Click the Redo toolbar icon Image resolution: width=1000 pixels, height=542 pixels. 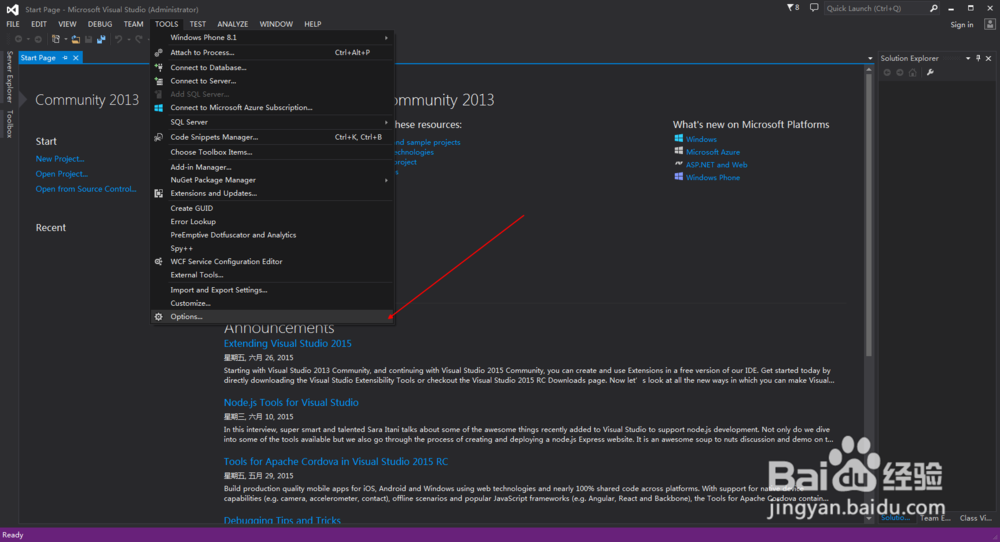click(x=139, y=40)
